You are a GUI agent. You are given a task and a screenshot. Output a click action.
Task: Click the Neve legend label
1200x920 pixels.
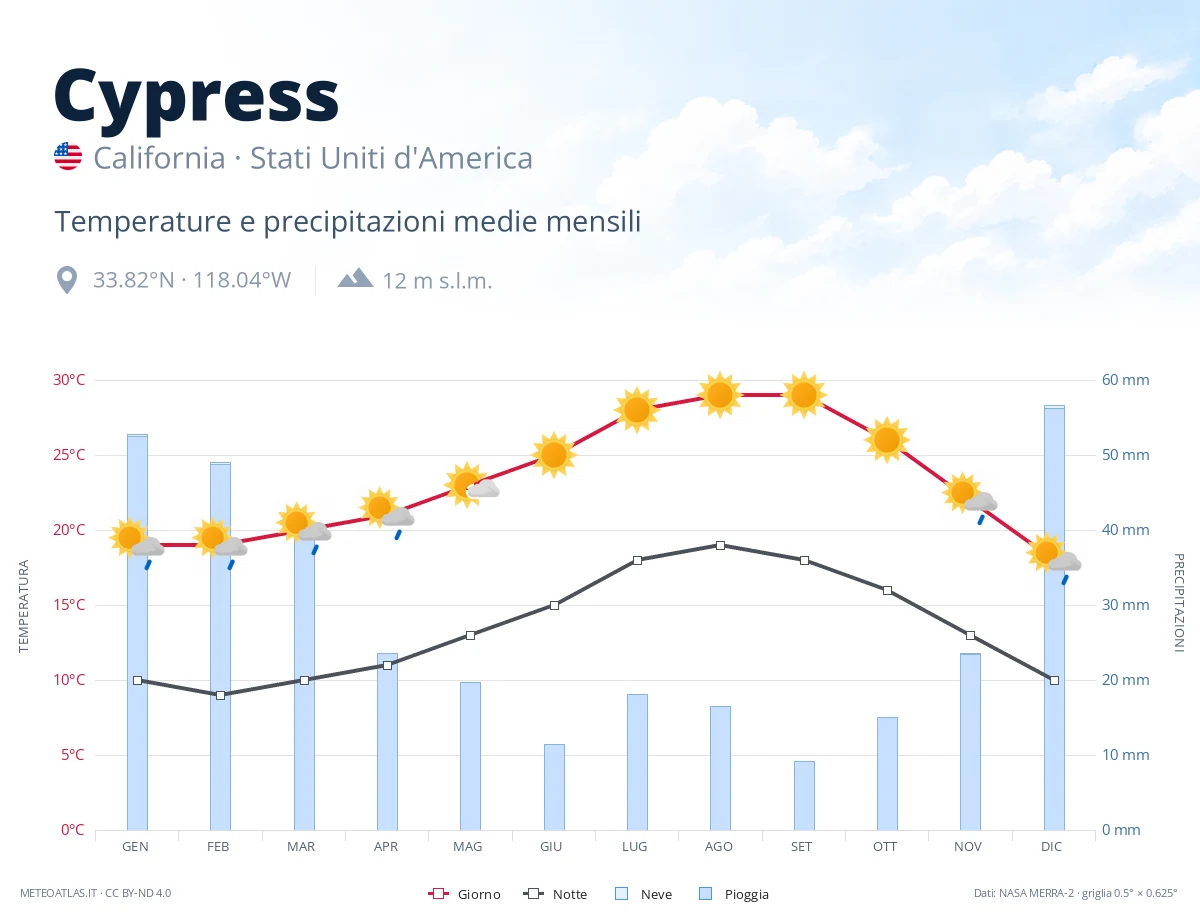tap(656, 894)
